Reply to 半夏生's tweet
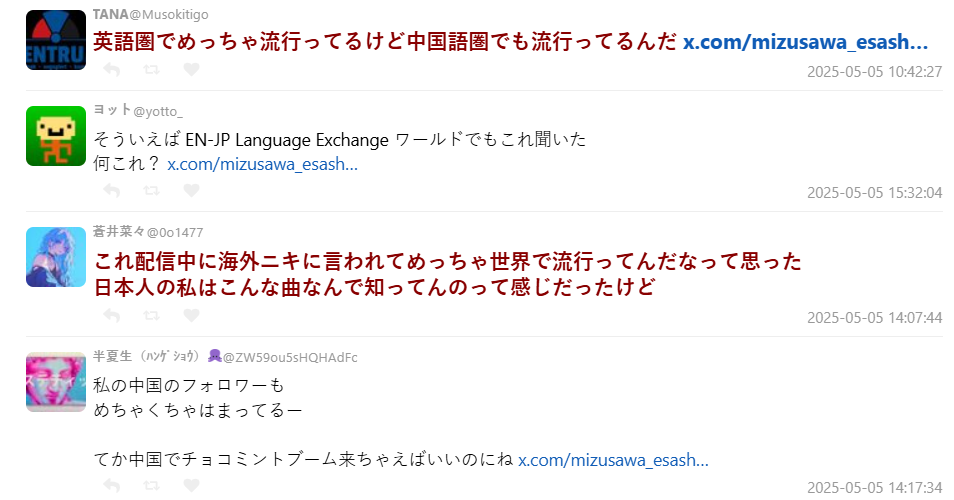 (x=112, y=486)
